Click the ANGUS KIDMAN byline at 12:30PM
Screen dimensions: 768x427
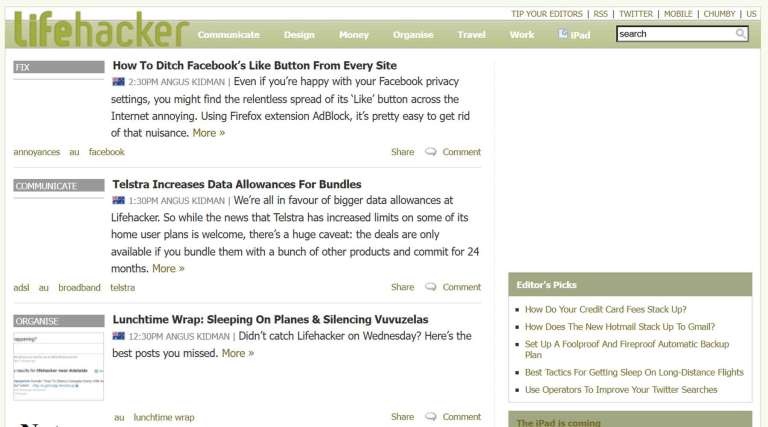pyautogui.click(x=198, y=336)
